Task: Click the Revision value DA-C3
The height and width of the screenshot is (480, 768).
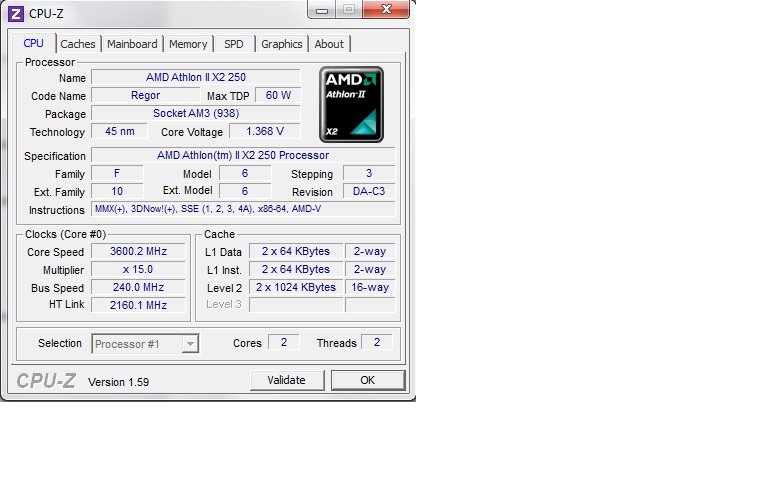Action: coord(369,192)
